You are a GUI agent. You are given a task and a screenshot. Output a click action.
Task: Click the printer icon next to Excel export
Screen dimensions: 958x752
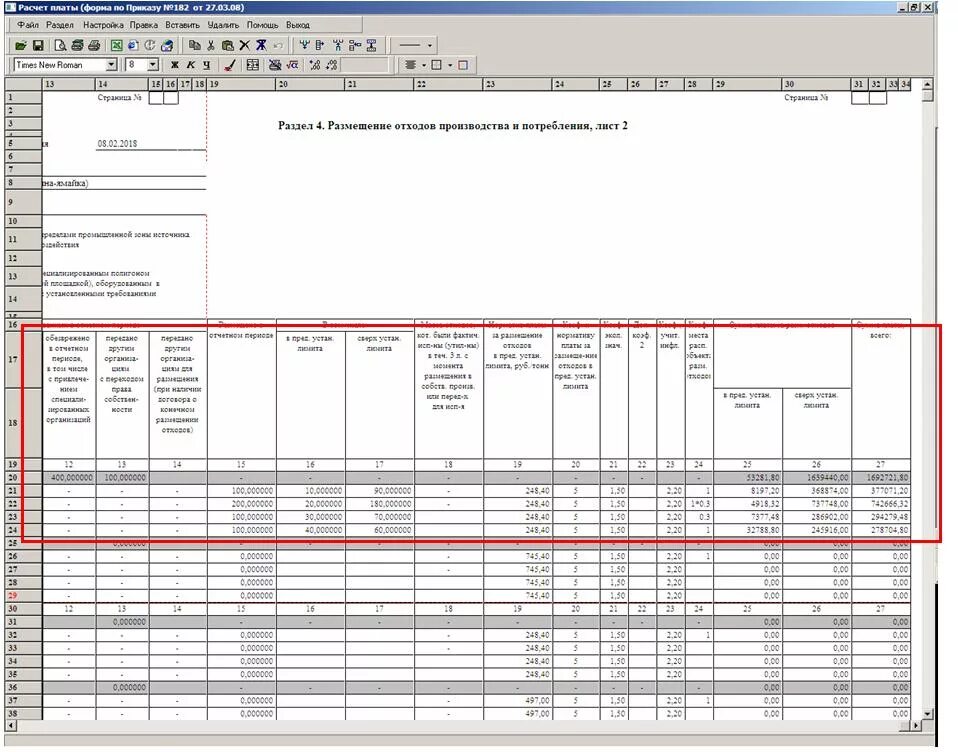click(93, 45)
